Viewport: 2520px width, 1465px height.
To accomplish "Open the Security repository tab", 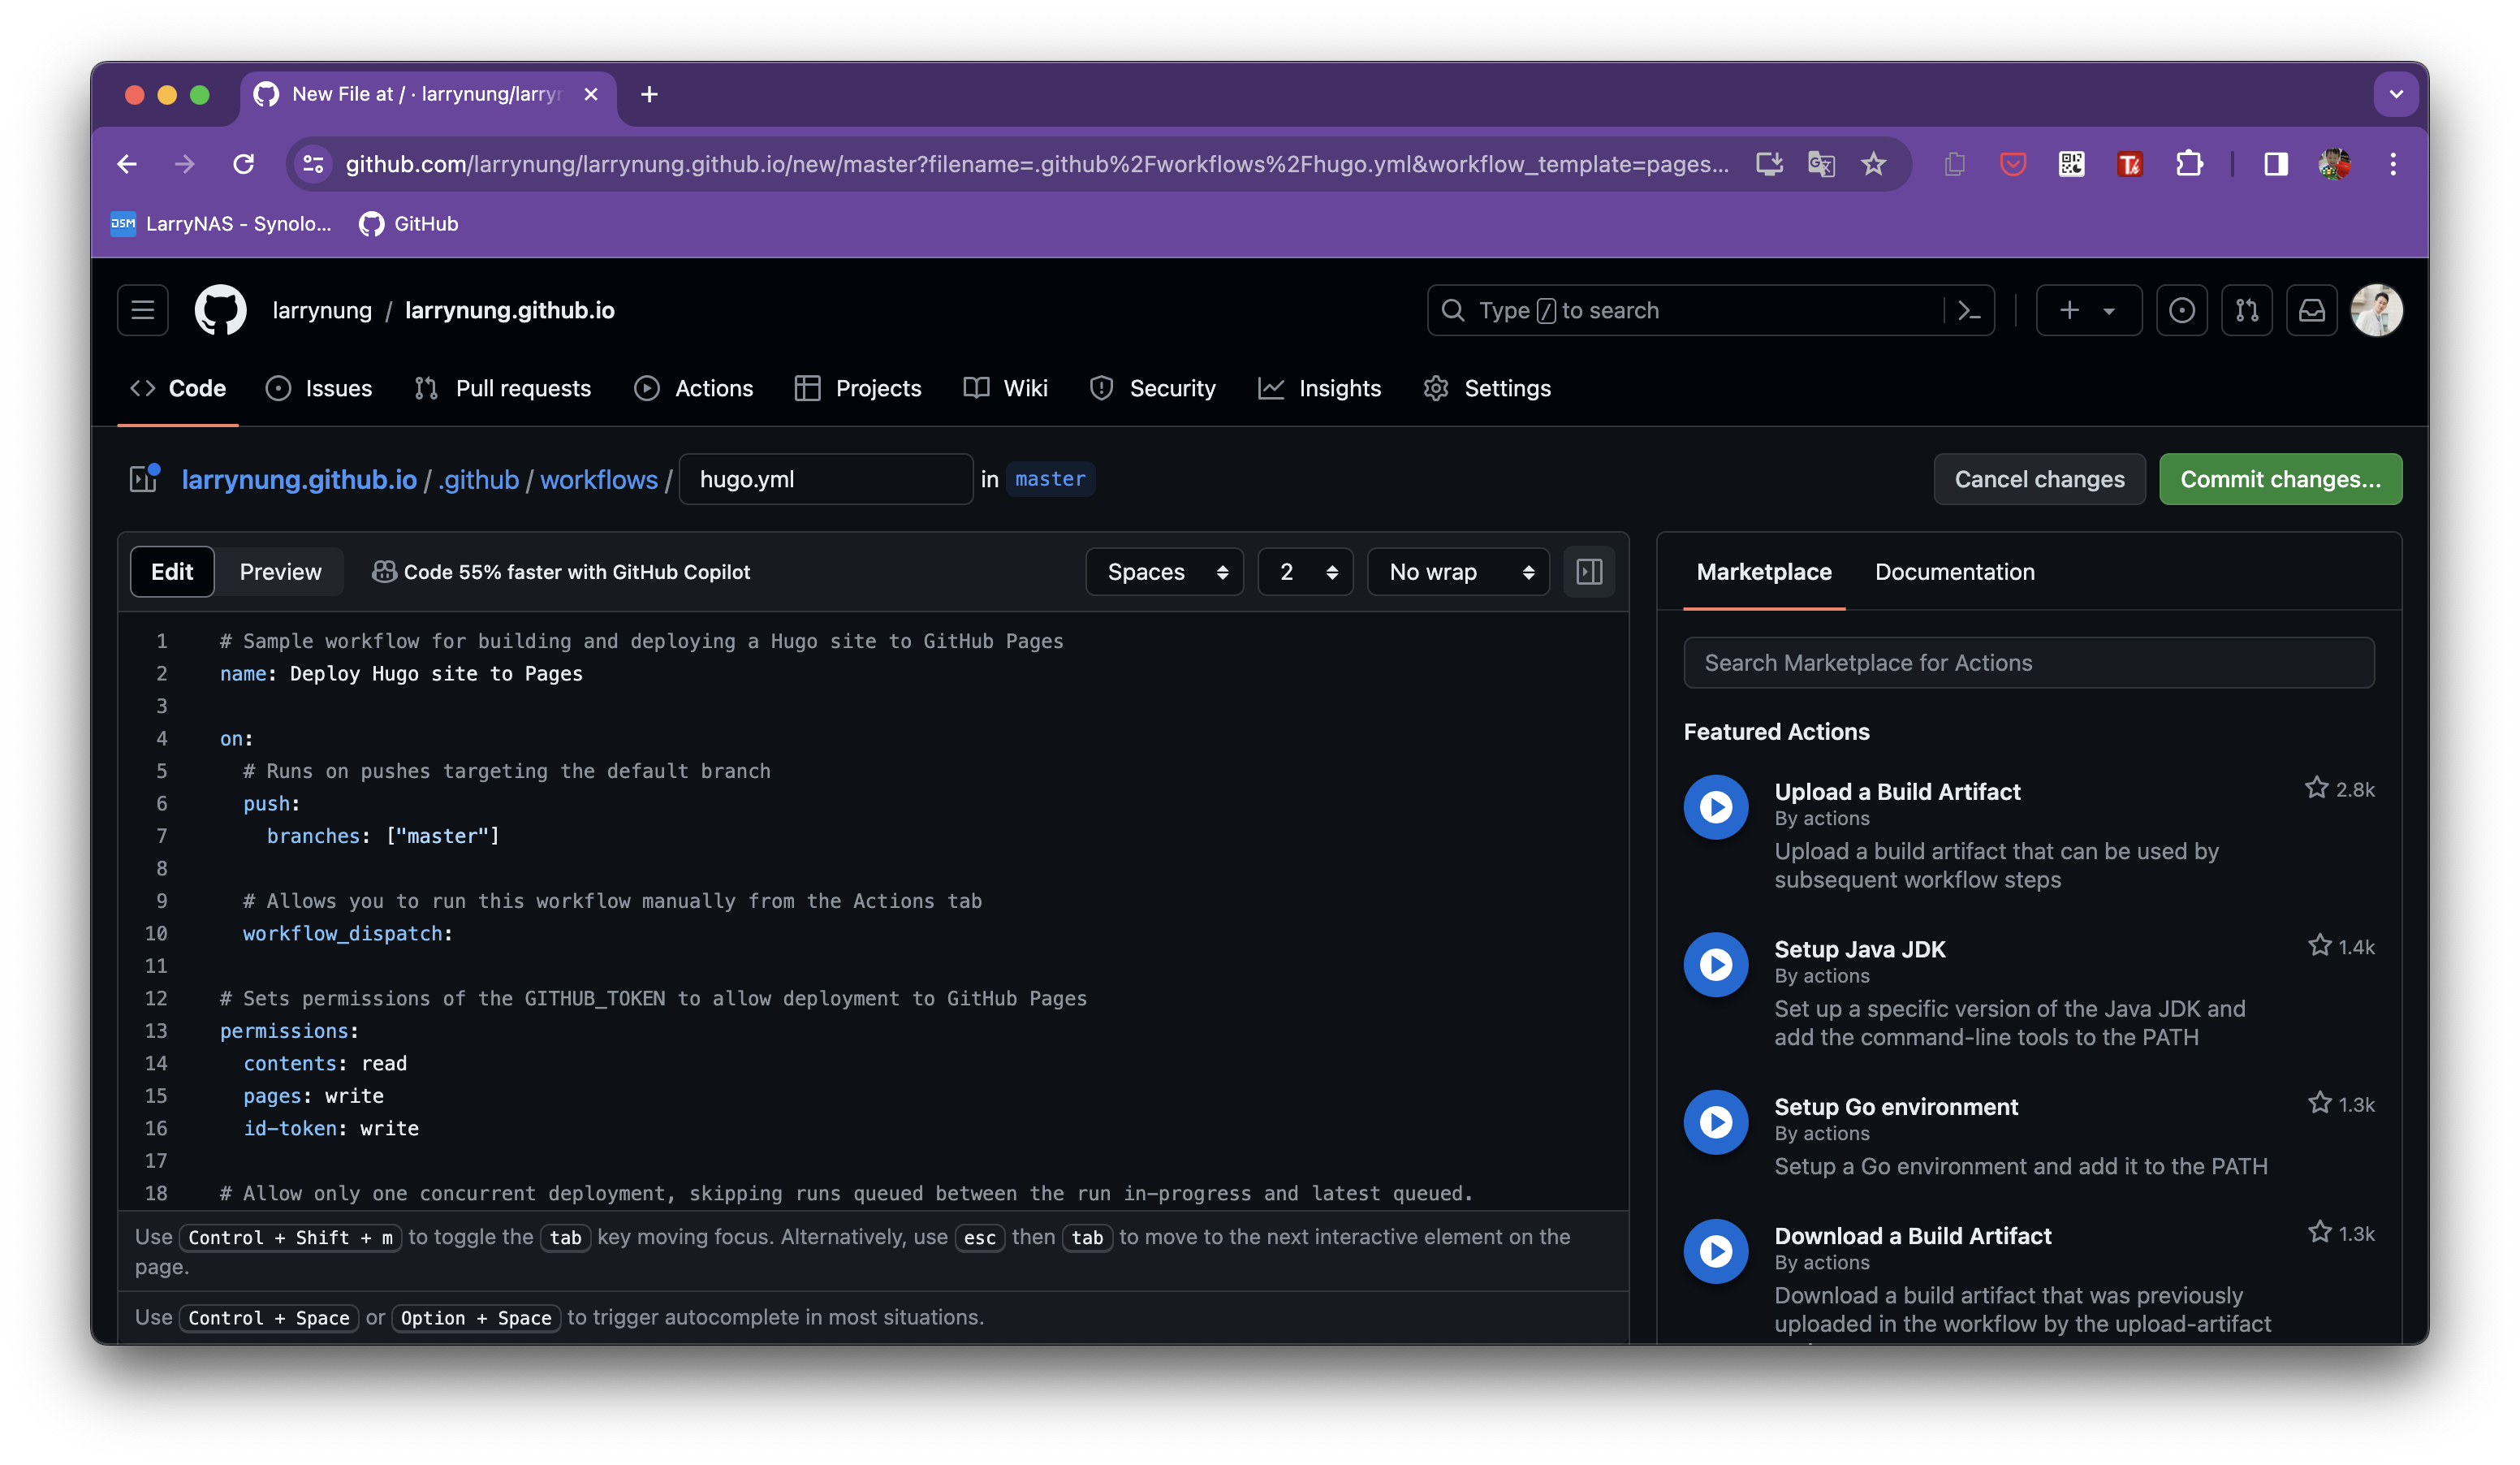I will tap(1153, 388).
